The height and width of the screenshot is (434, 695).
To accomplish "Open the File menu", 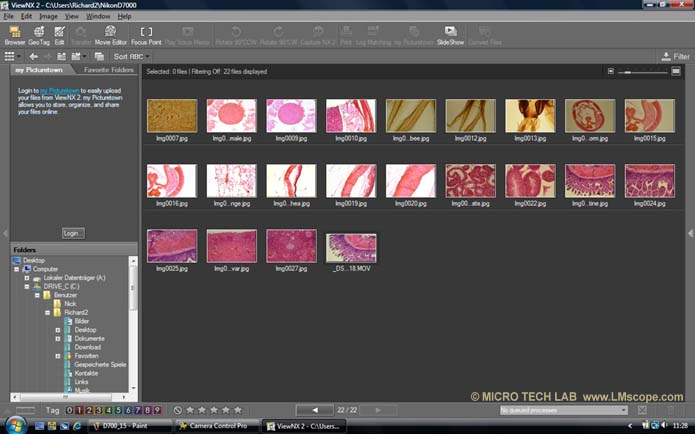I will 8,16.
